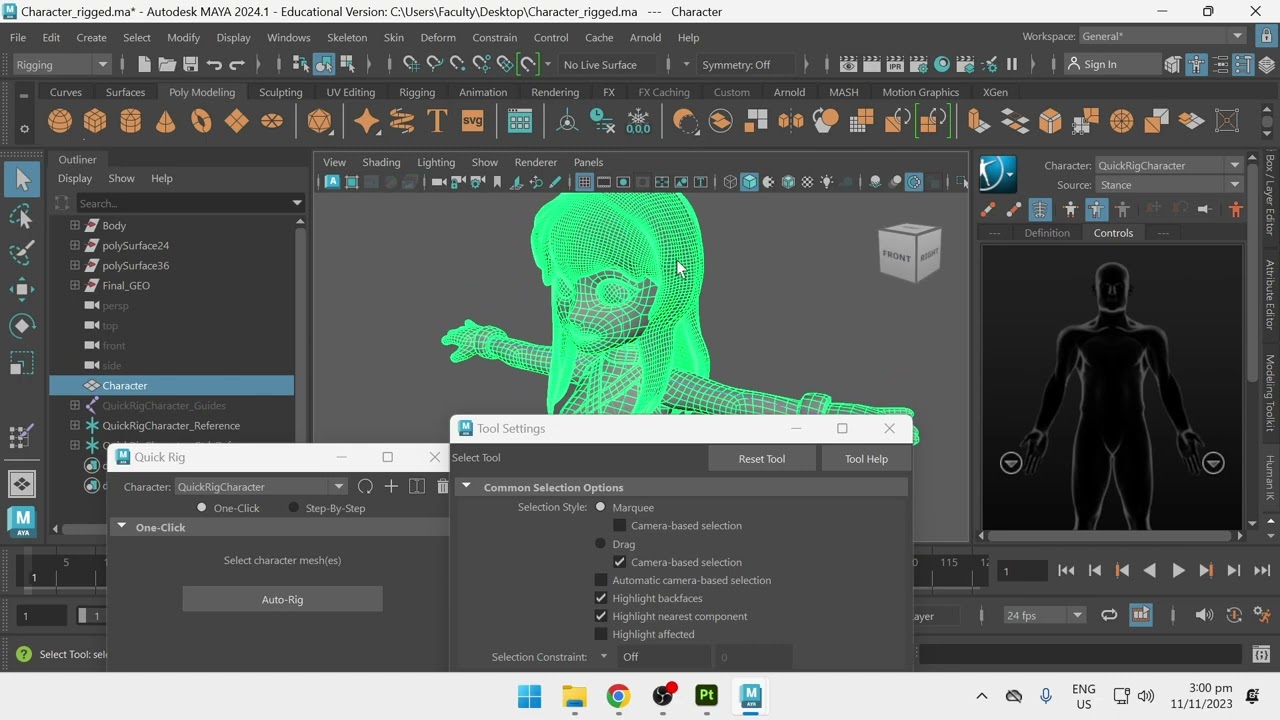Activate the Move tool in toolbox

[x=22, y=289]
